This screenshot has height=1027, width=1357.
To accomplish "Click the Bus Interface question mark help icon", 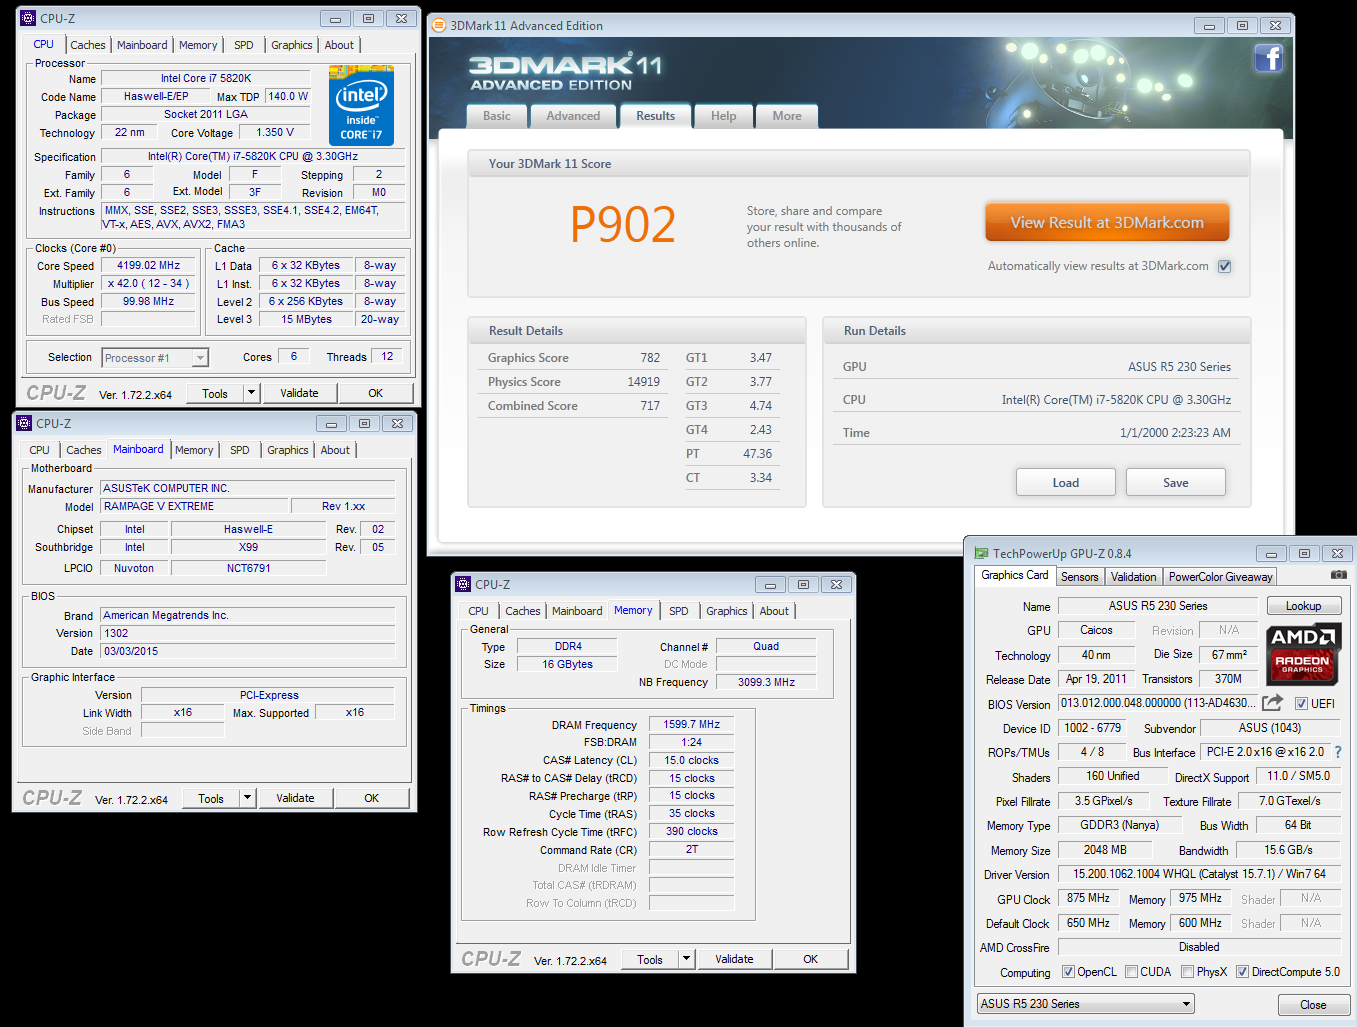I will 1338,752.
